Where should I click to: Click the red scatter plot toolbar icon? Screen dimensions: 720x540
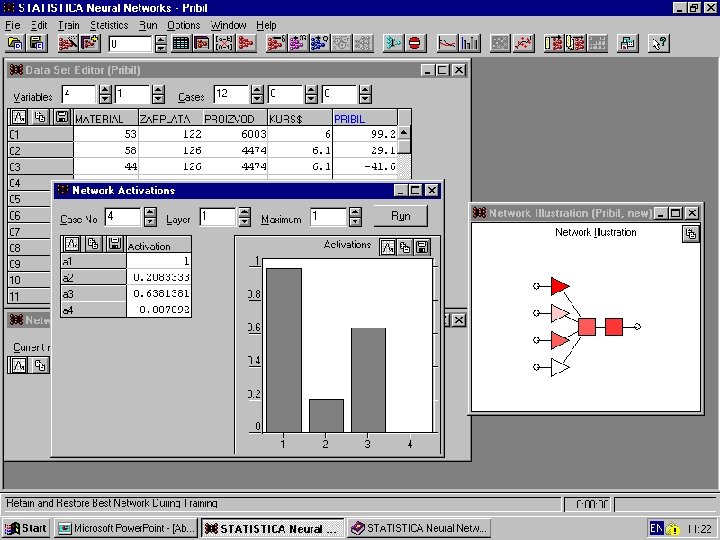[x=523, y=44]
